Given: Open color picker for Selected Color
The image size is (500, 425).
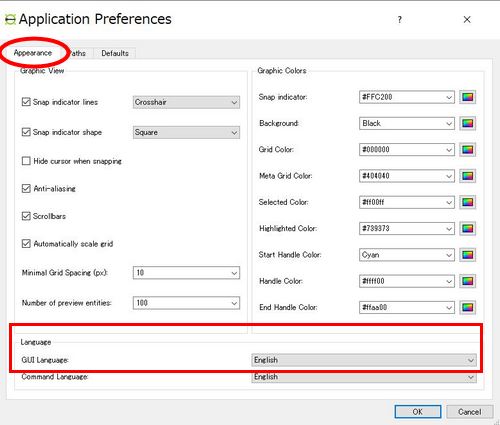Looking at the screenshot, I should click(467, 202).
